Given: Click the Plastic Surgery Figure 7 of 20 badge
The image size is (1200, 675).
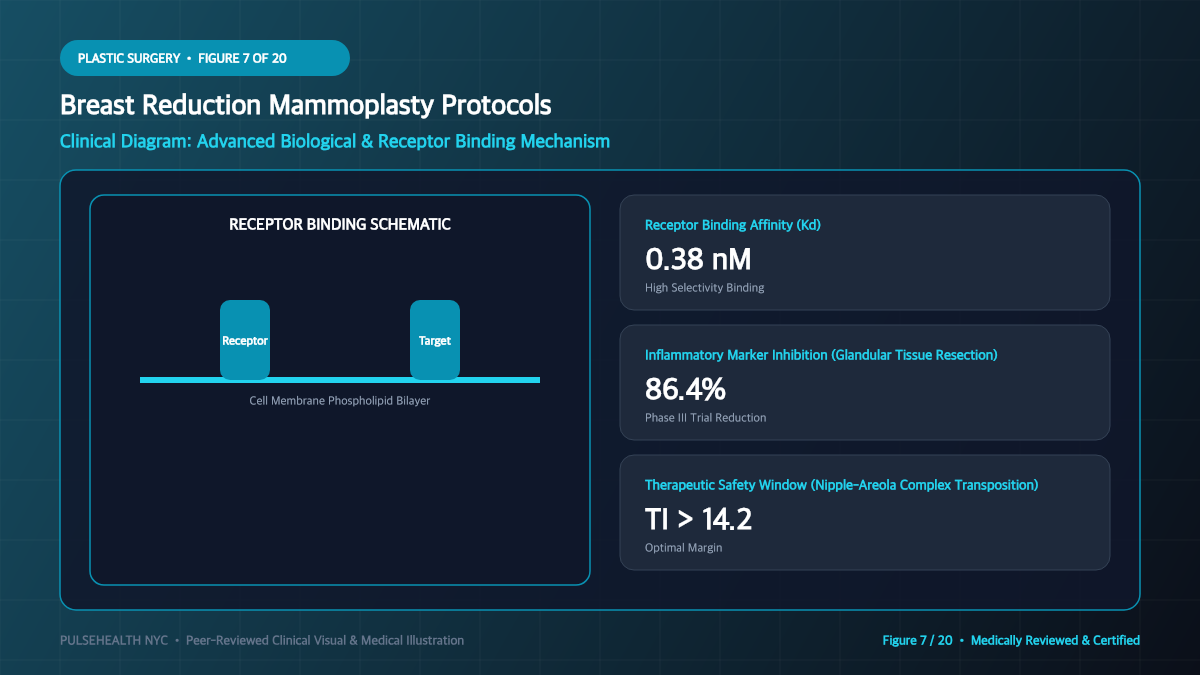Looking at the screenshot, I should tap(205, 58).
